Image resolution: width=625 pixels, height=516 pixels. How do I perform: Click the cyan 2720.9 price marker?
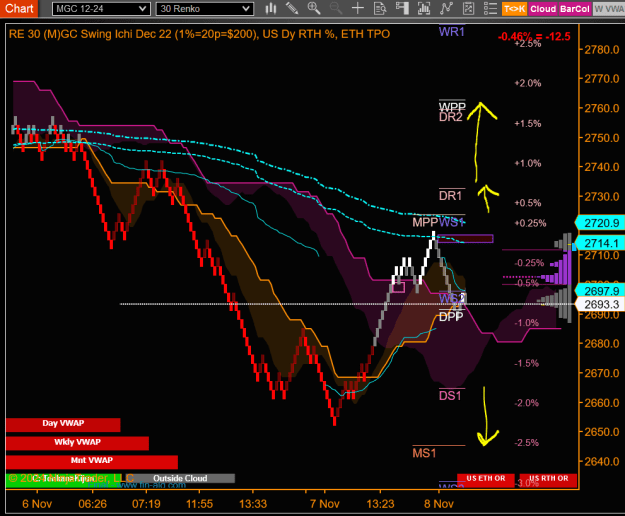(x=601, y=223)
